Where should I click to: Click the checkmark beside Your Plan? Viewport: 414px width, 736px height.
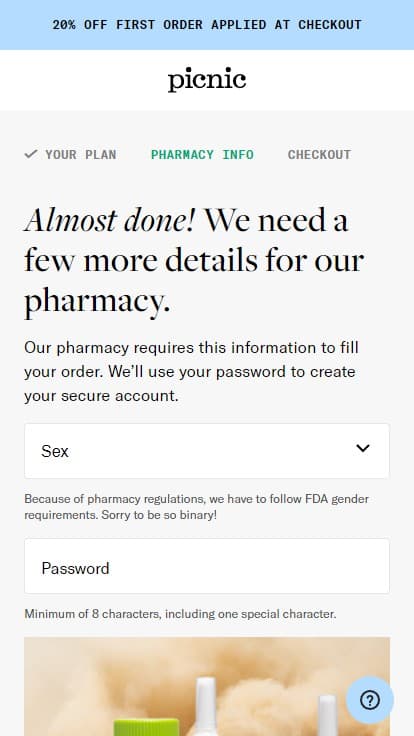(31, 154)
